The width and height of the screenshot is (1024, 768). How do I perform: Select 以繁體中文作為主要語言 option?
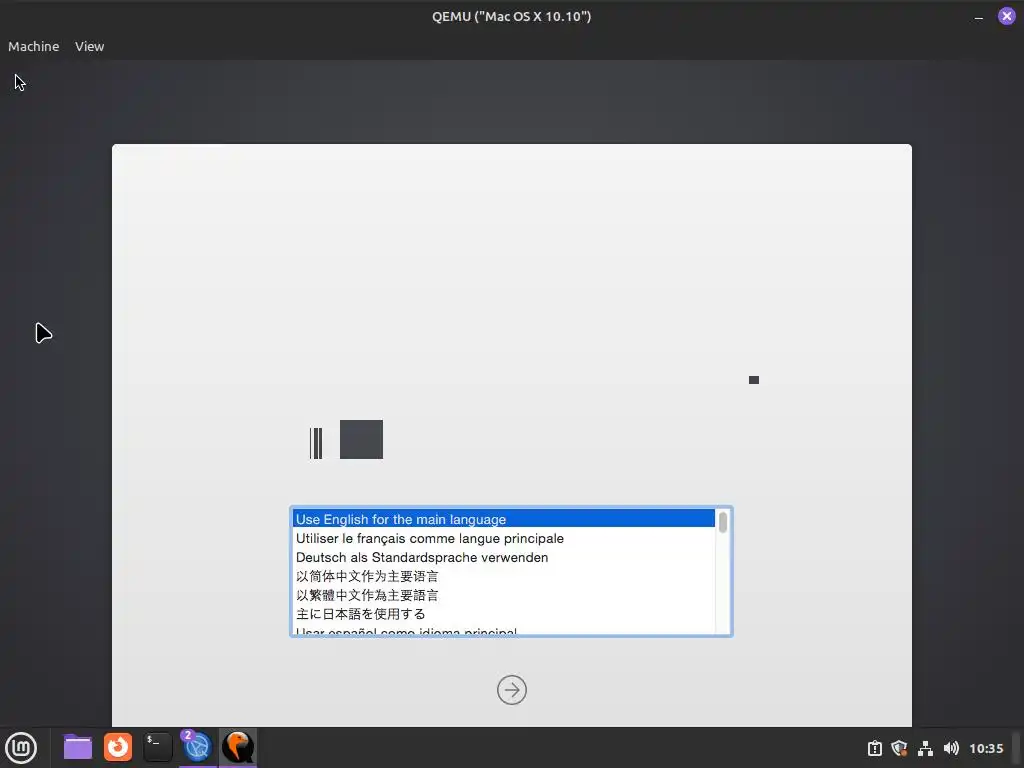pos(504,595)
